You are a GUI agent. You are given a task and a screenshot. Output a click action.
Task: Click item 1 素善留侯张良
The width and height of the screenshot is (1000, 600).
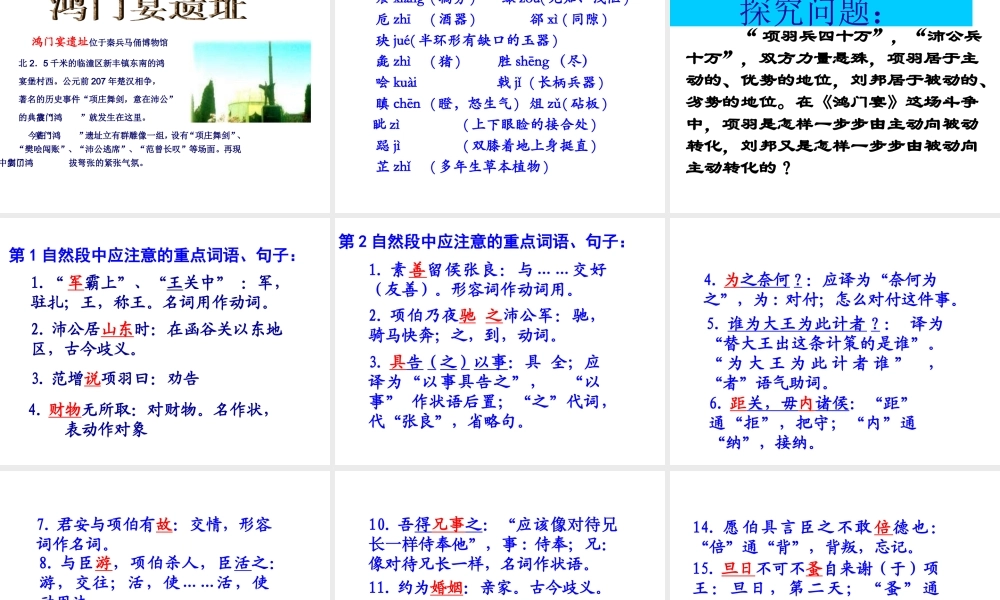click(x=487, y=279)
